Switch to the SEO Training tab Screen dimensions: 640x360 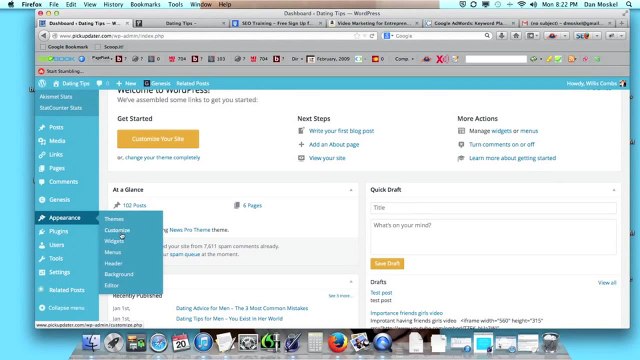pyautogui.click(x=276, y=23)
